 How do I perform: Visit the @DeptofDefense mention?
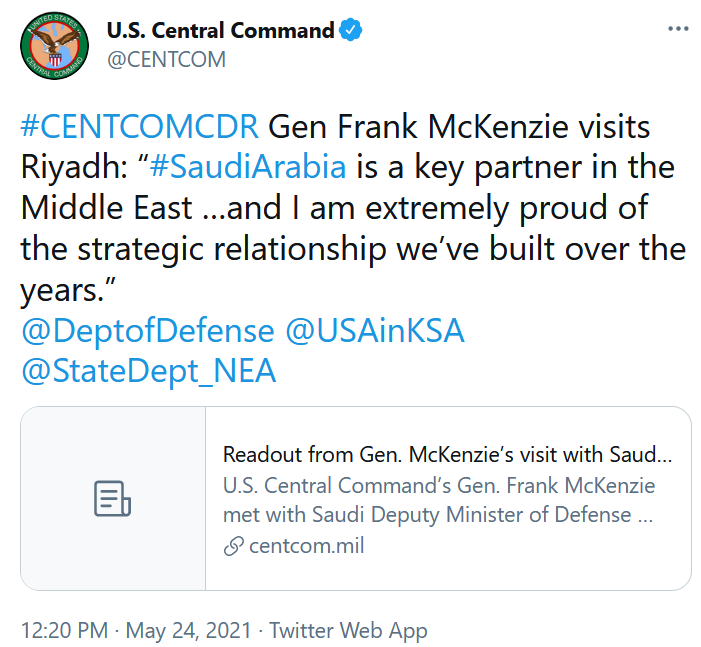pyautogui.click(x=148, y=331)
